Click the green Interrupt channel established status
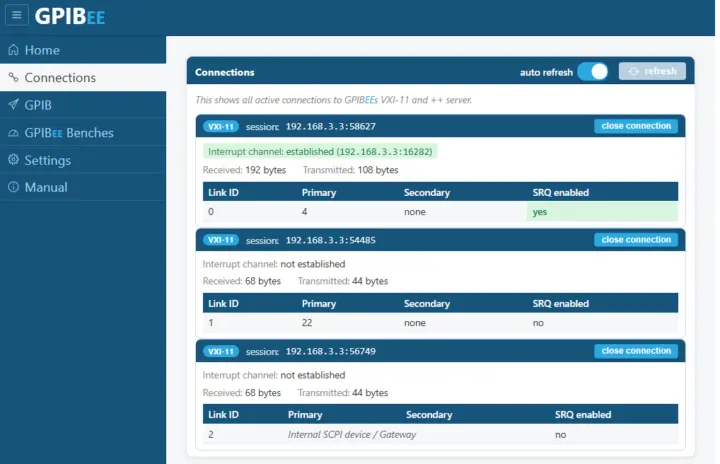This screenshot has width=720, height=464. click(x=320, y=152)
